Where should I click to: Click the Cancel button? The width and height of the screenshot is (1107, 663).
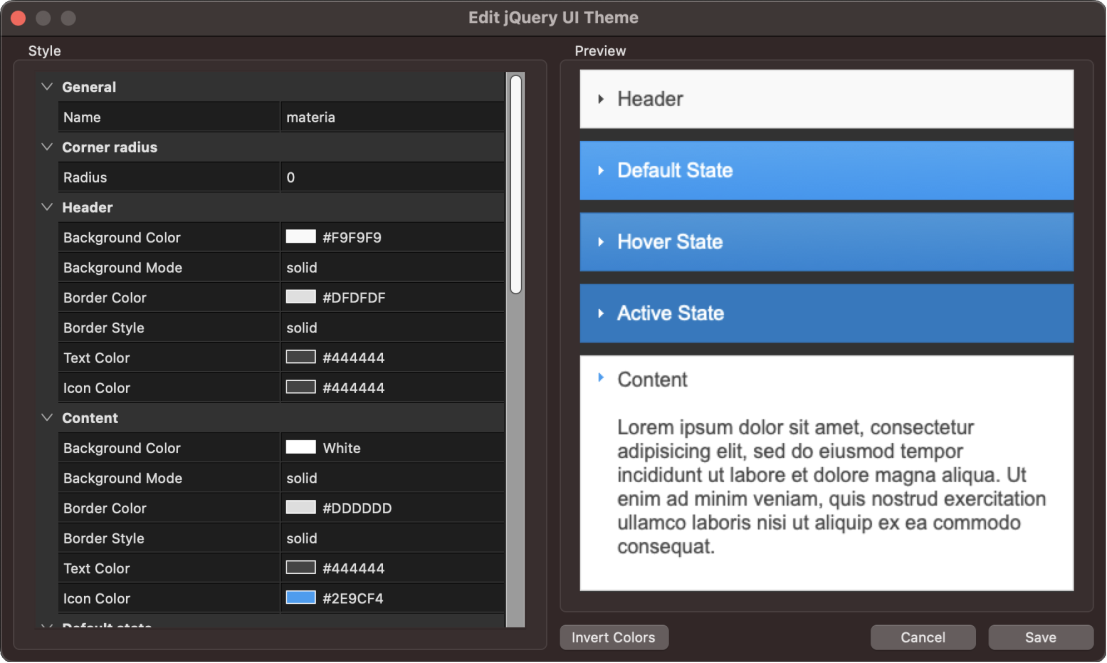click(922, 637)
